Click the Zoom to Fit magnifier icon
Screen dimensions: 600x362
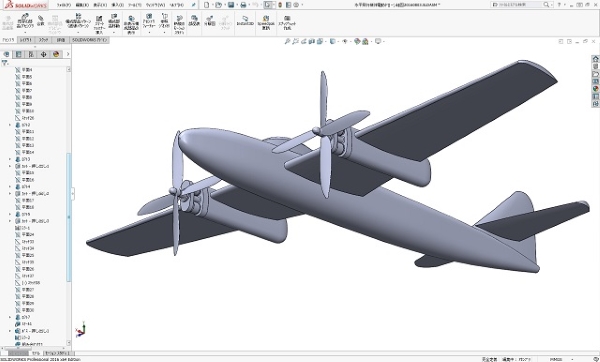tap(287, 41)
